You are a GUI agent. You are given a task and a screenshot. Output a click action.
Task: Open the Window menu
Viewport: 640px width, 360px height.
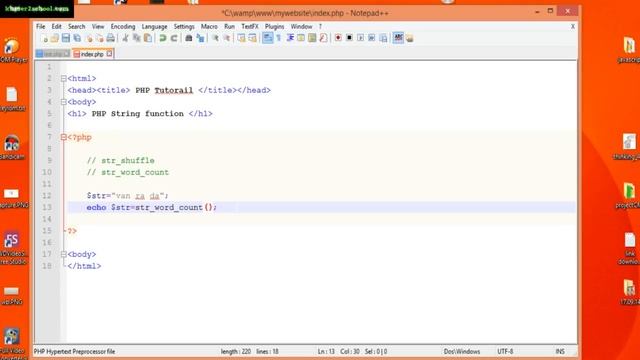pos(301,27)
